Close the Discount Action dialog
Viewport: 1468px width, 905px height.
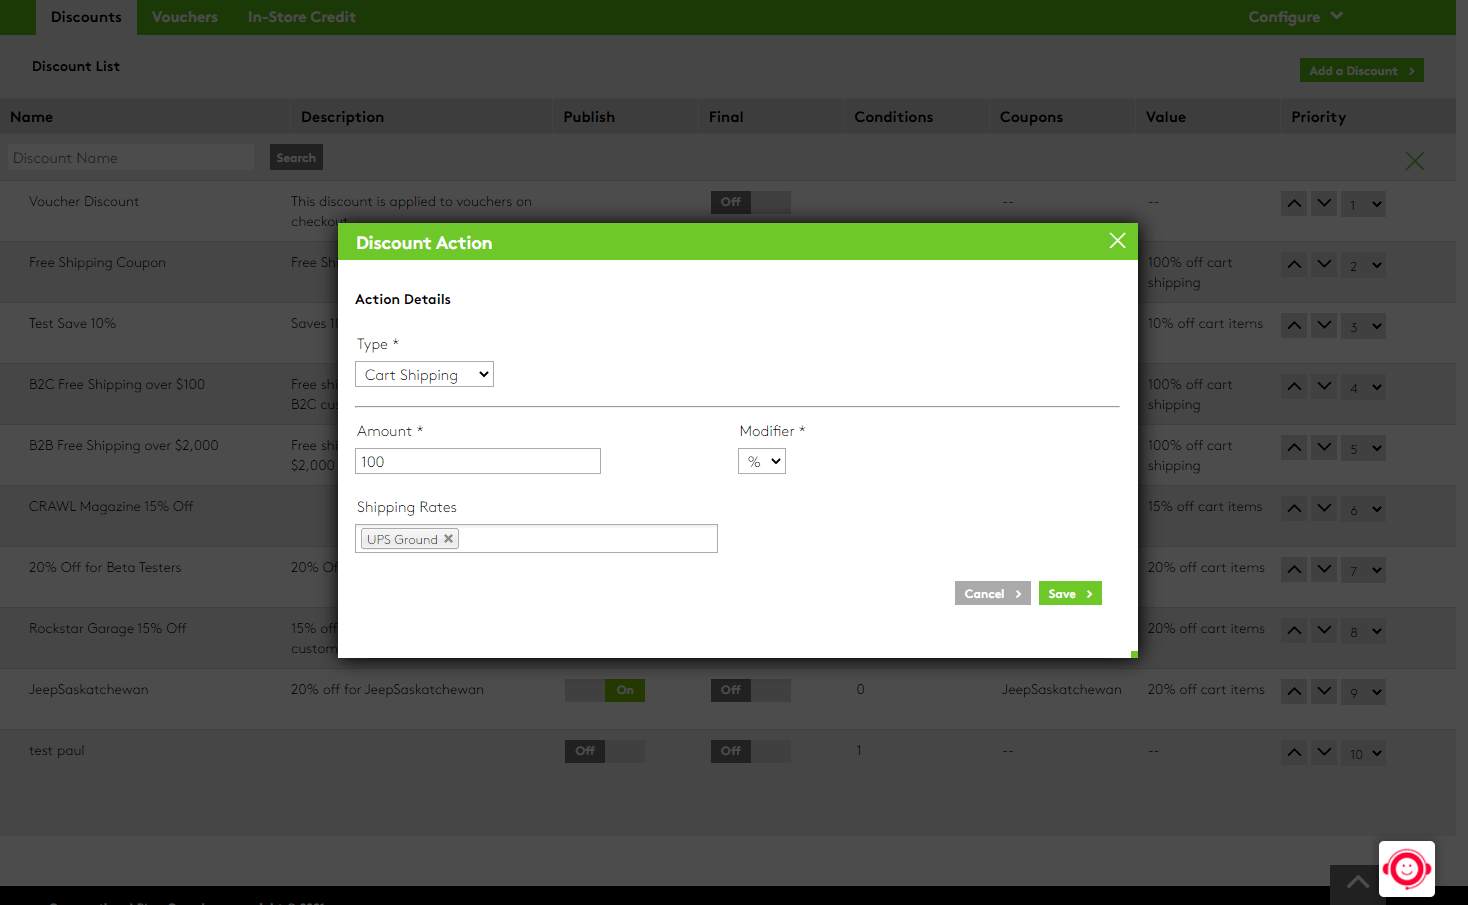[1117, 240]
